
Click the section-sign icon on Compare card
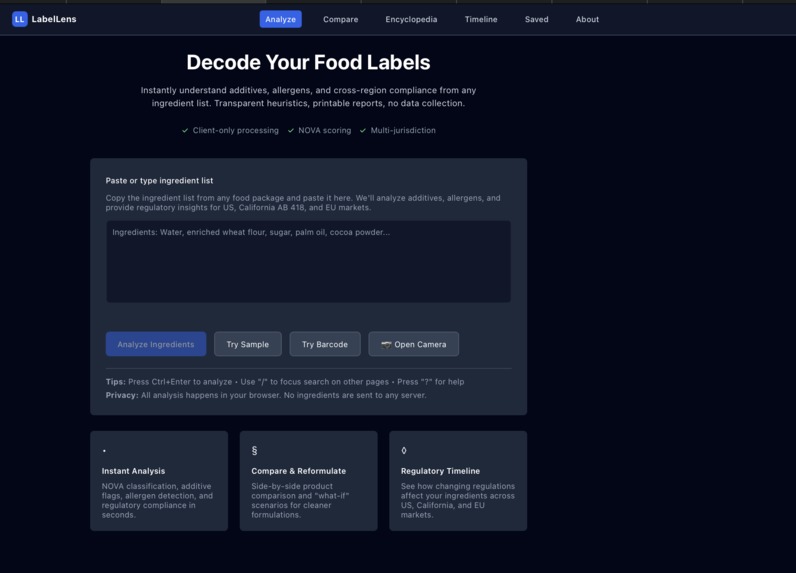coord(254,450)
